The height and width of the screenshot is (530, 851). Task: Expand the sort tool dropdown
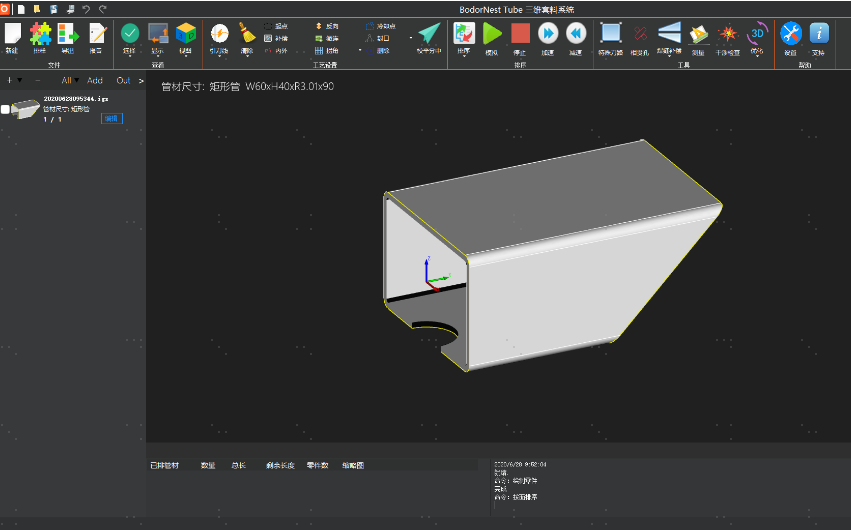[x=464, y=53]
